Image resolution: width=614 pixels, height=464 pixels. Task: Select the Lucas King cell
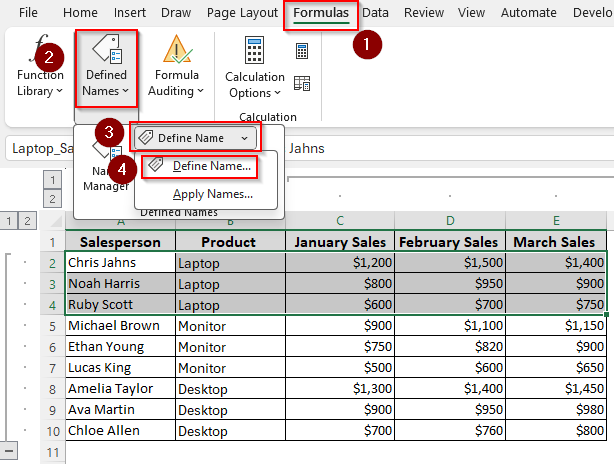[x=120, y=368]
